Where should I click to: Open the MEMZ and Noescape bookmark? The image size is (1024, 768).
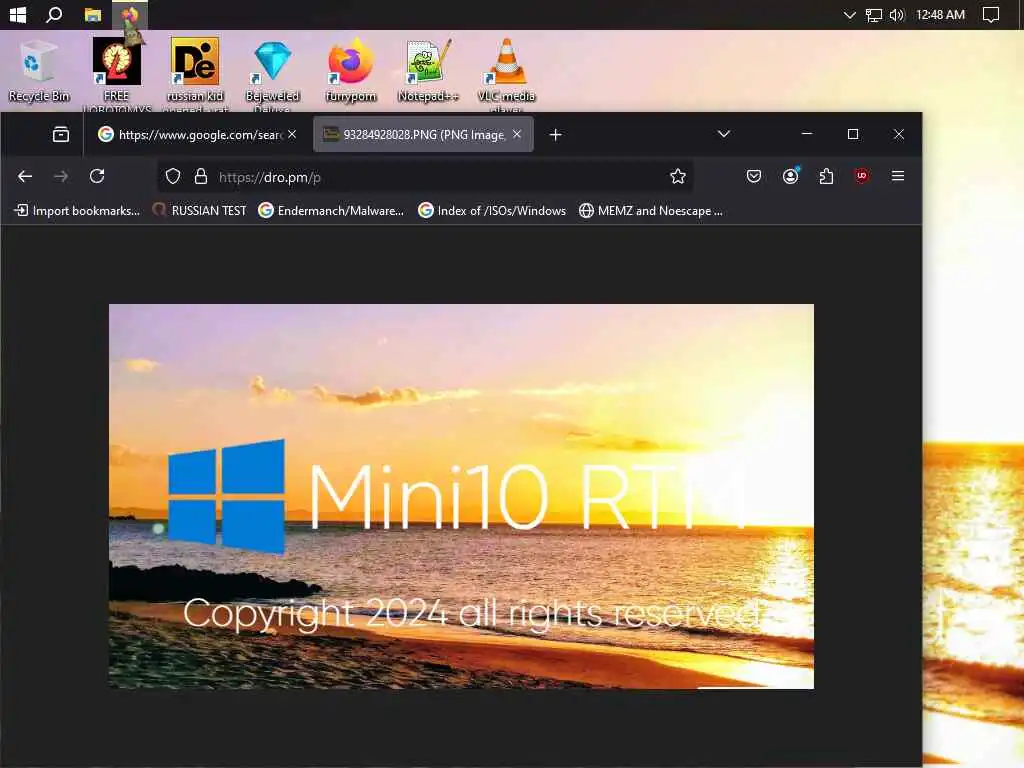point(651,210)
